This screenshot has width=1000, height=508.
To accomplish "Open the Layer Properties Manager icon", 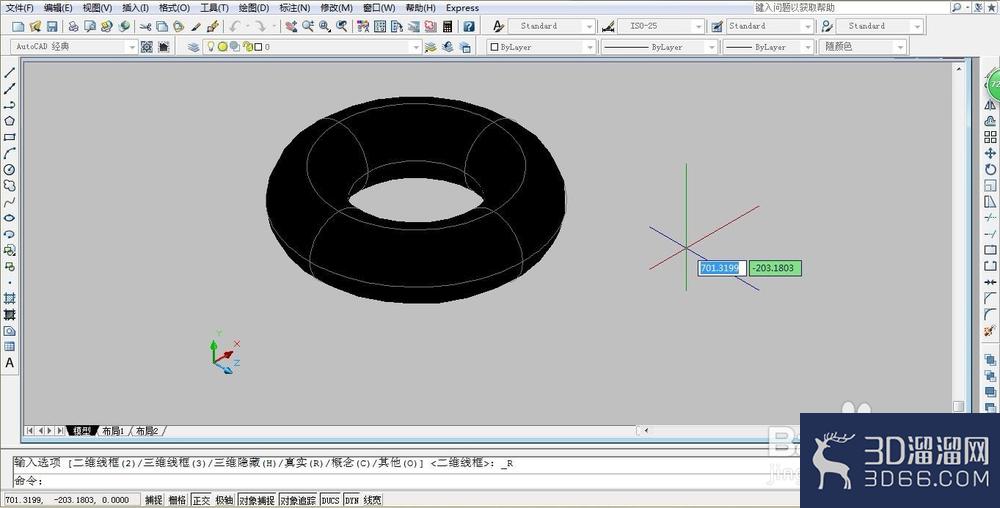I will coord(193,47).
